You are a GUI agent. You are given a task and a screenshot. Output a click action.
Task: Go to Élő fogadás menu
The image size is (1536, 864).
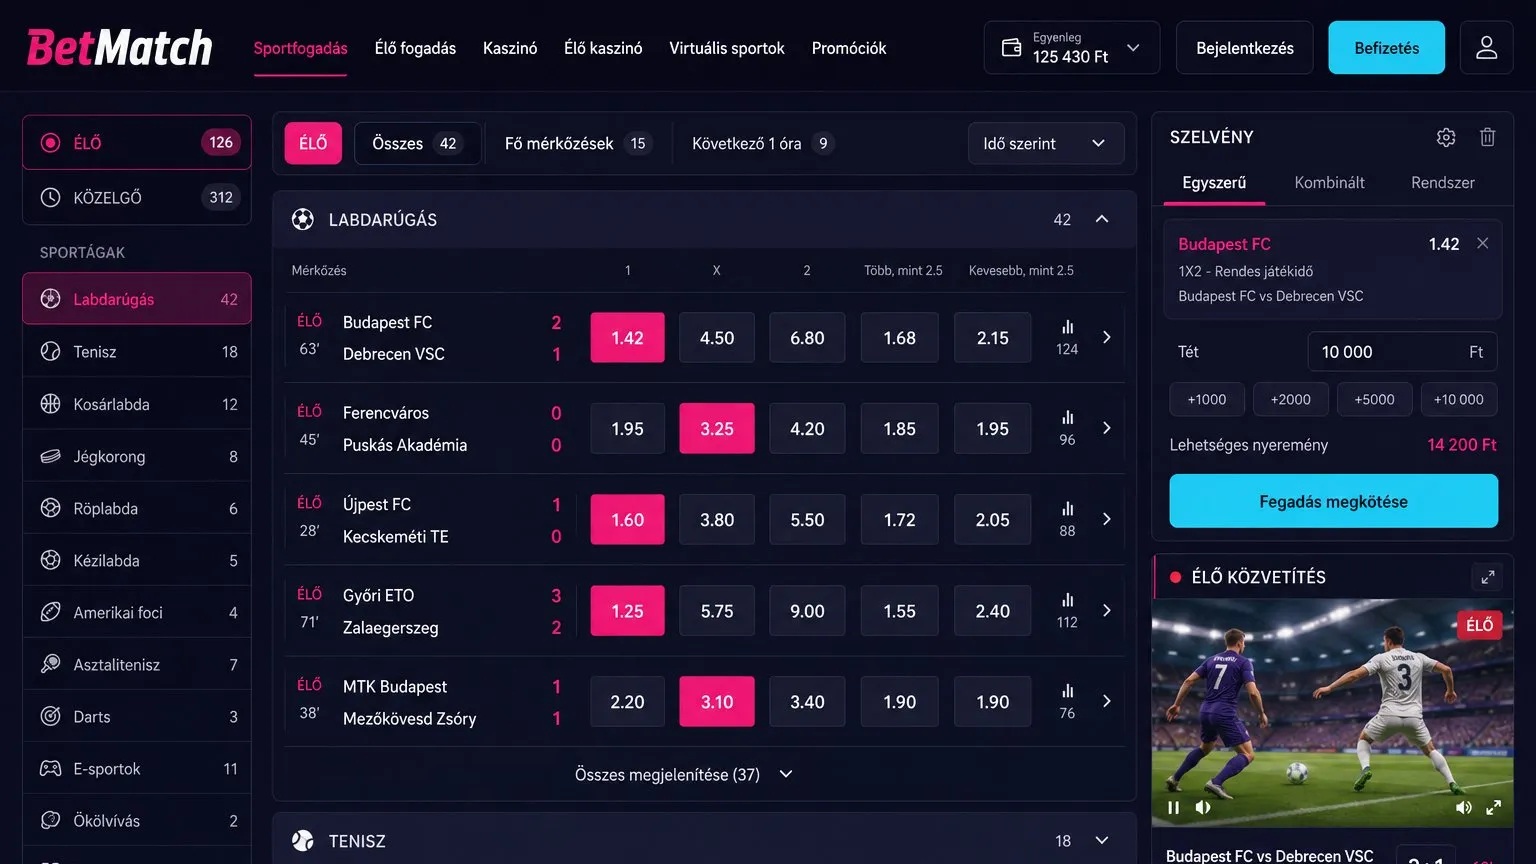pyautogui.click(x=415, y=48)
